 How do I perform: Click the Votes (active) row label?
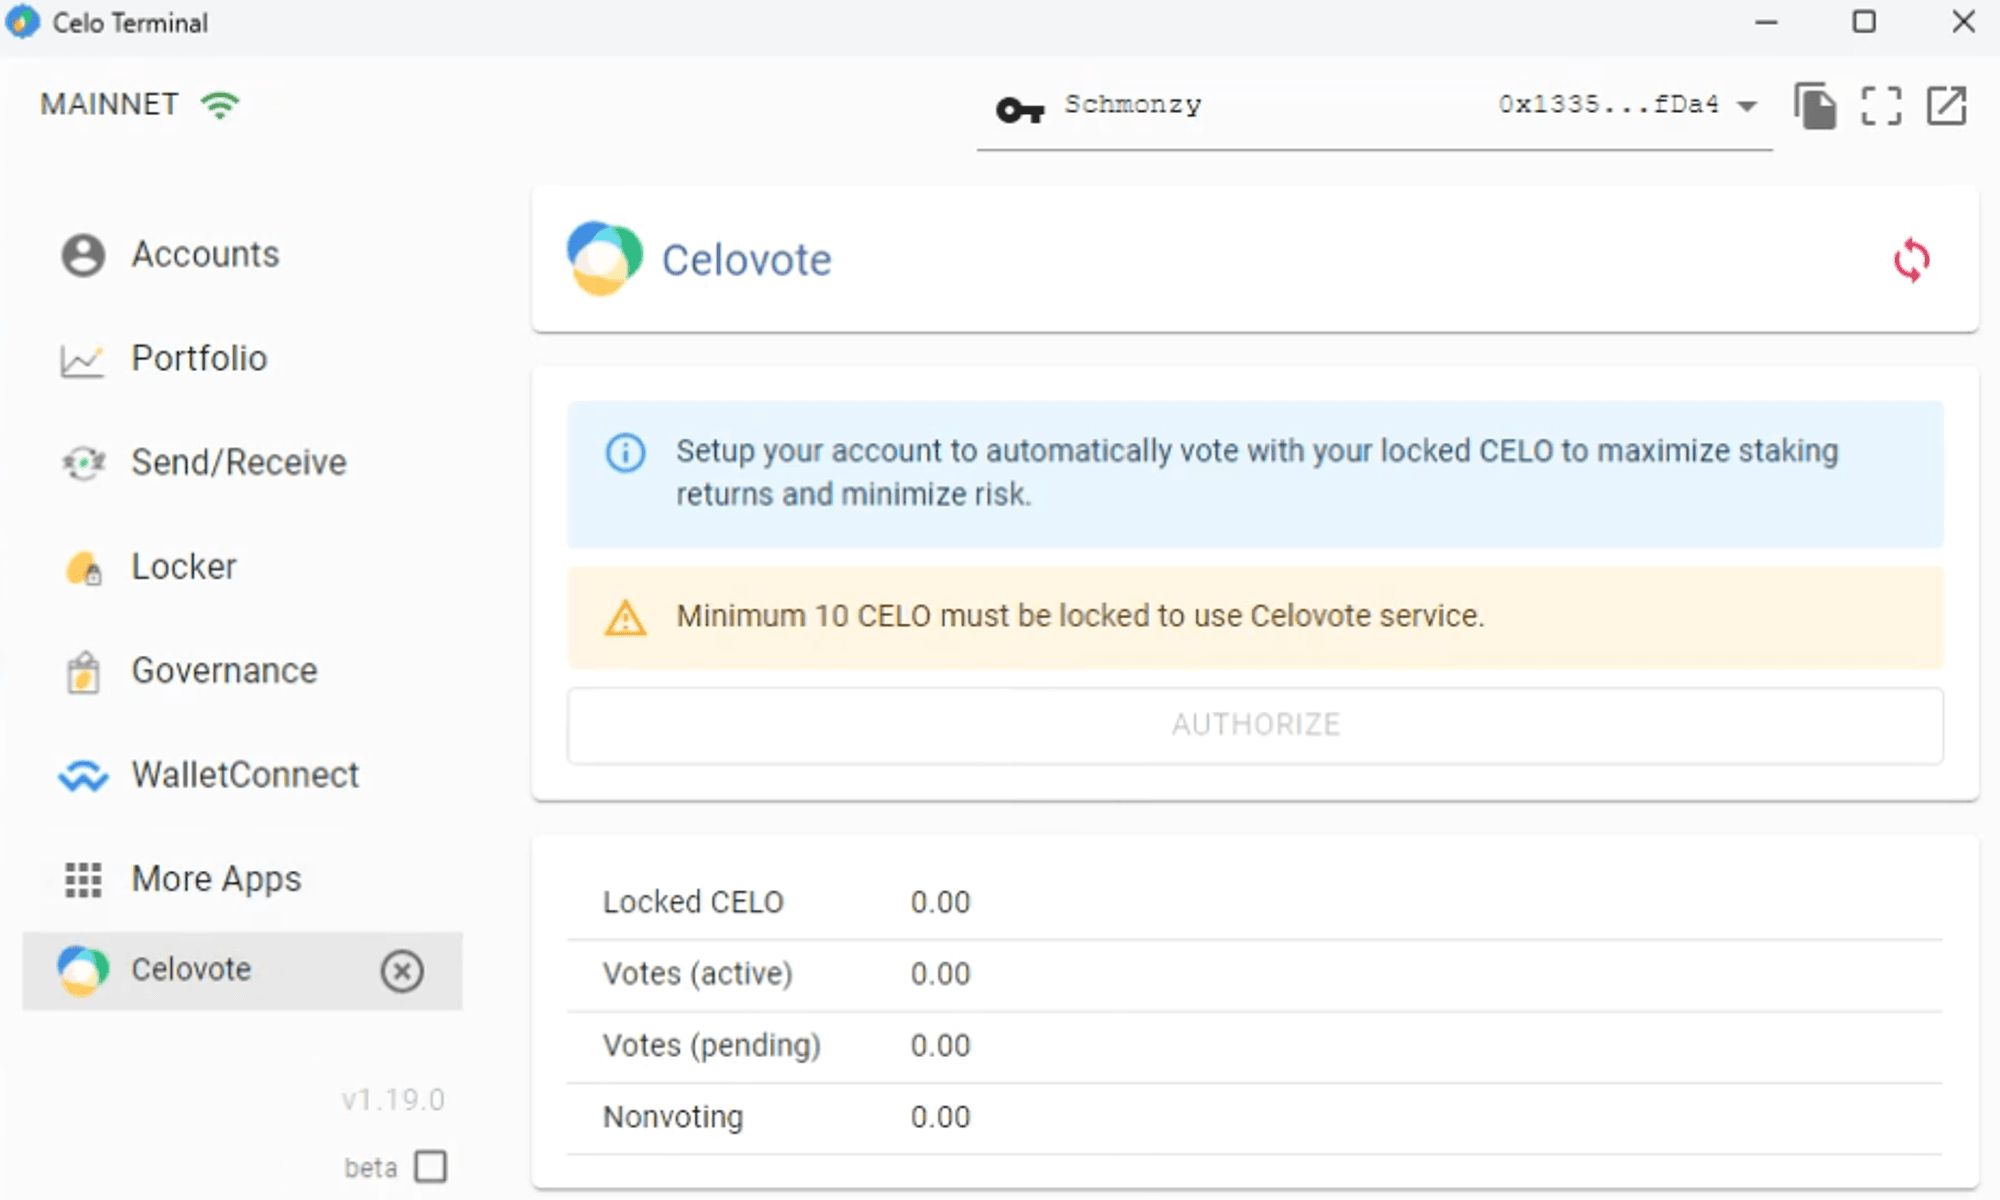pos(698,974)
